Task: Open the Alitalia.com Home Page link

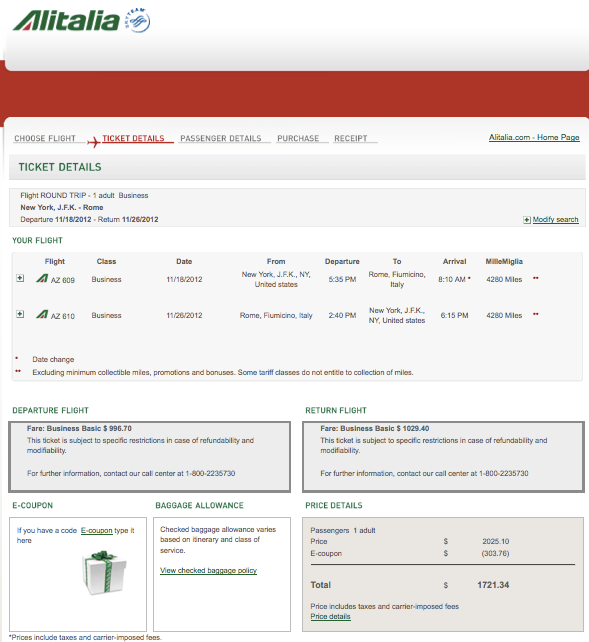Action: click(x=534, y=138)
